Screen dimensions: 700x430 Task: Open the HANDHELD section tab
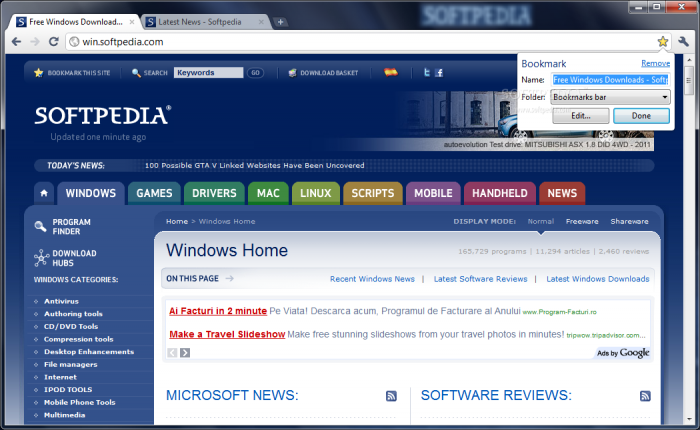500,193
